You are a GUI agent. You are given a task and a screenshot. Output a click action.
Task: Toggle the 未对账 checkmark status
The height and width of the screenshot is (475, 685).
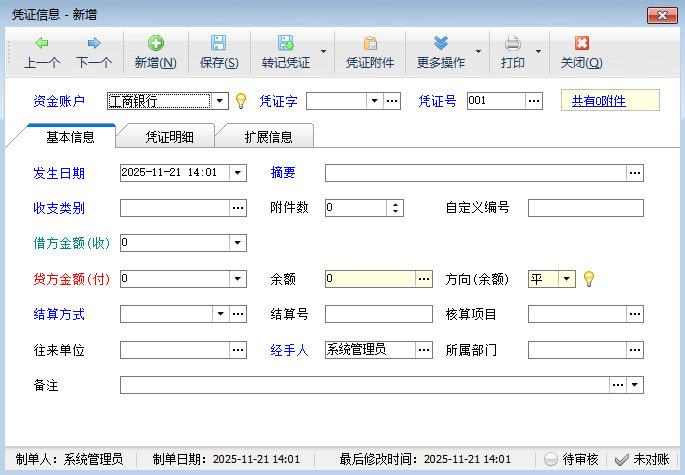622,459
